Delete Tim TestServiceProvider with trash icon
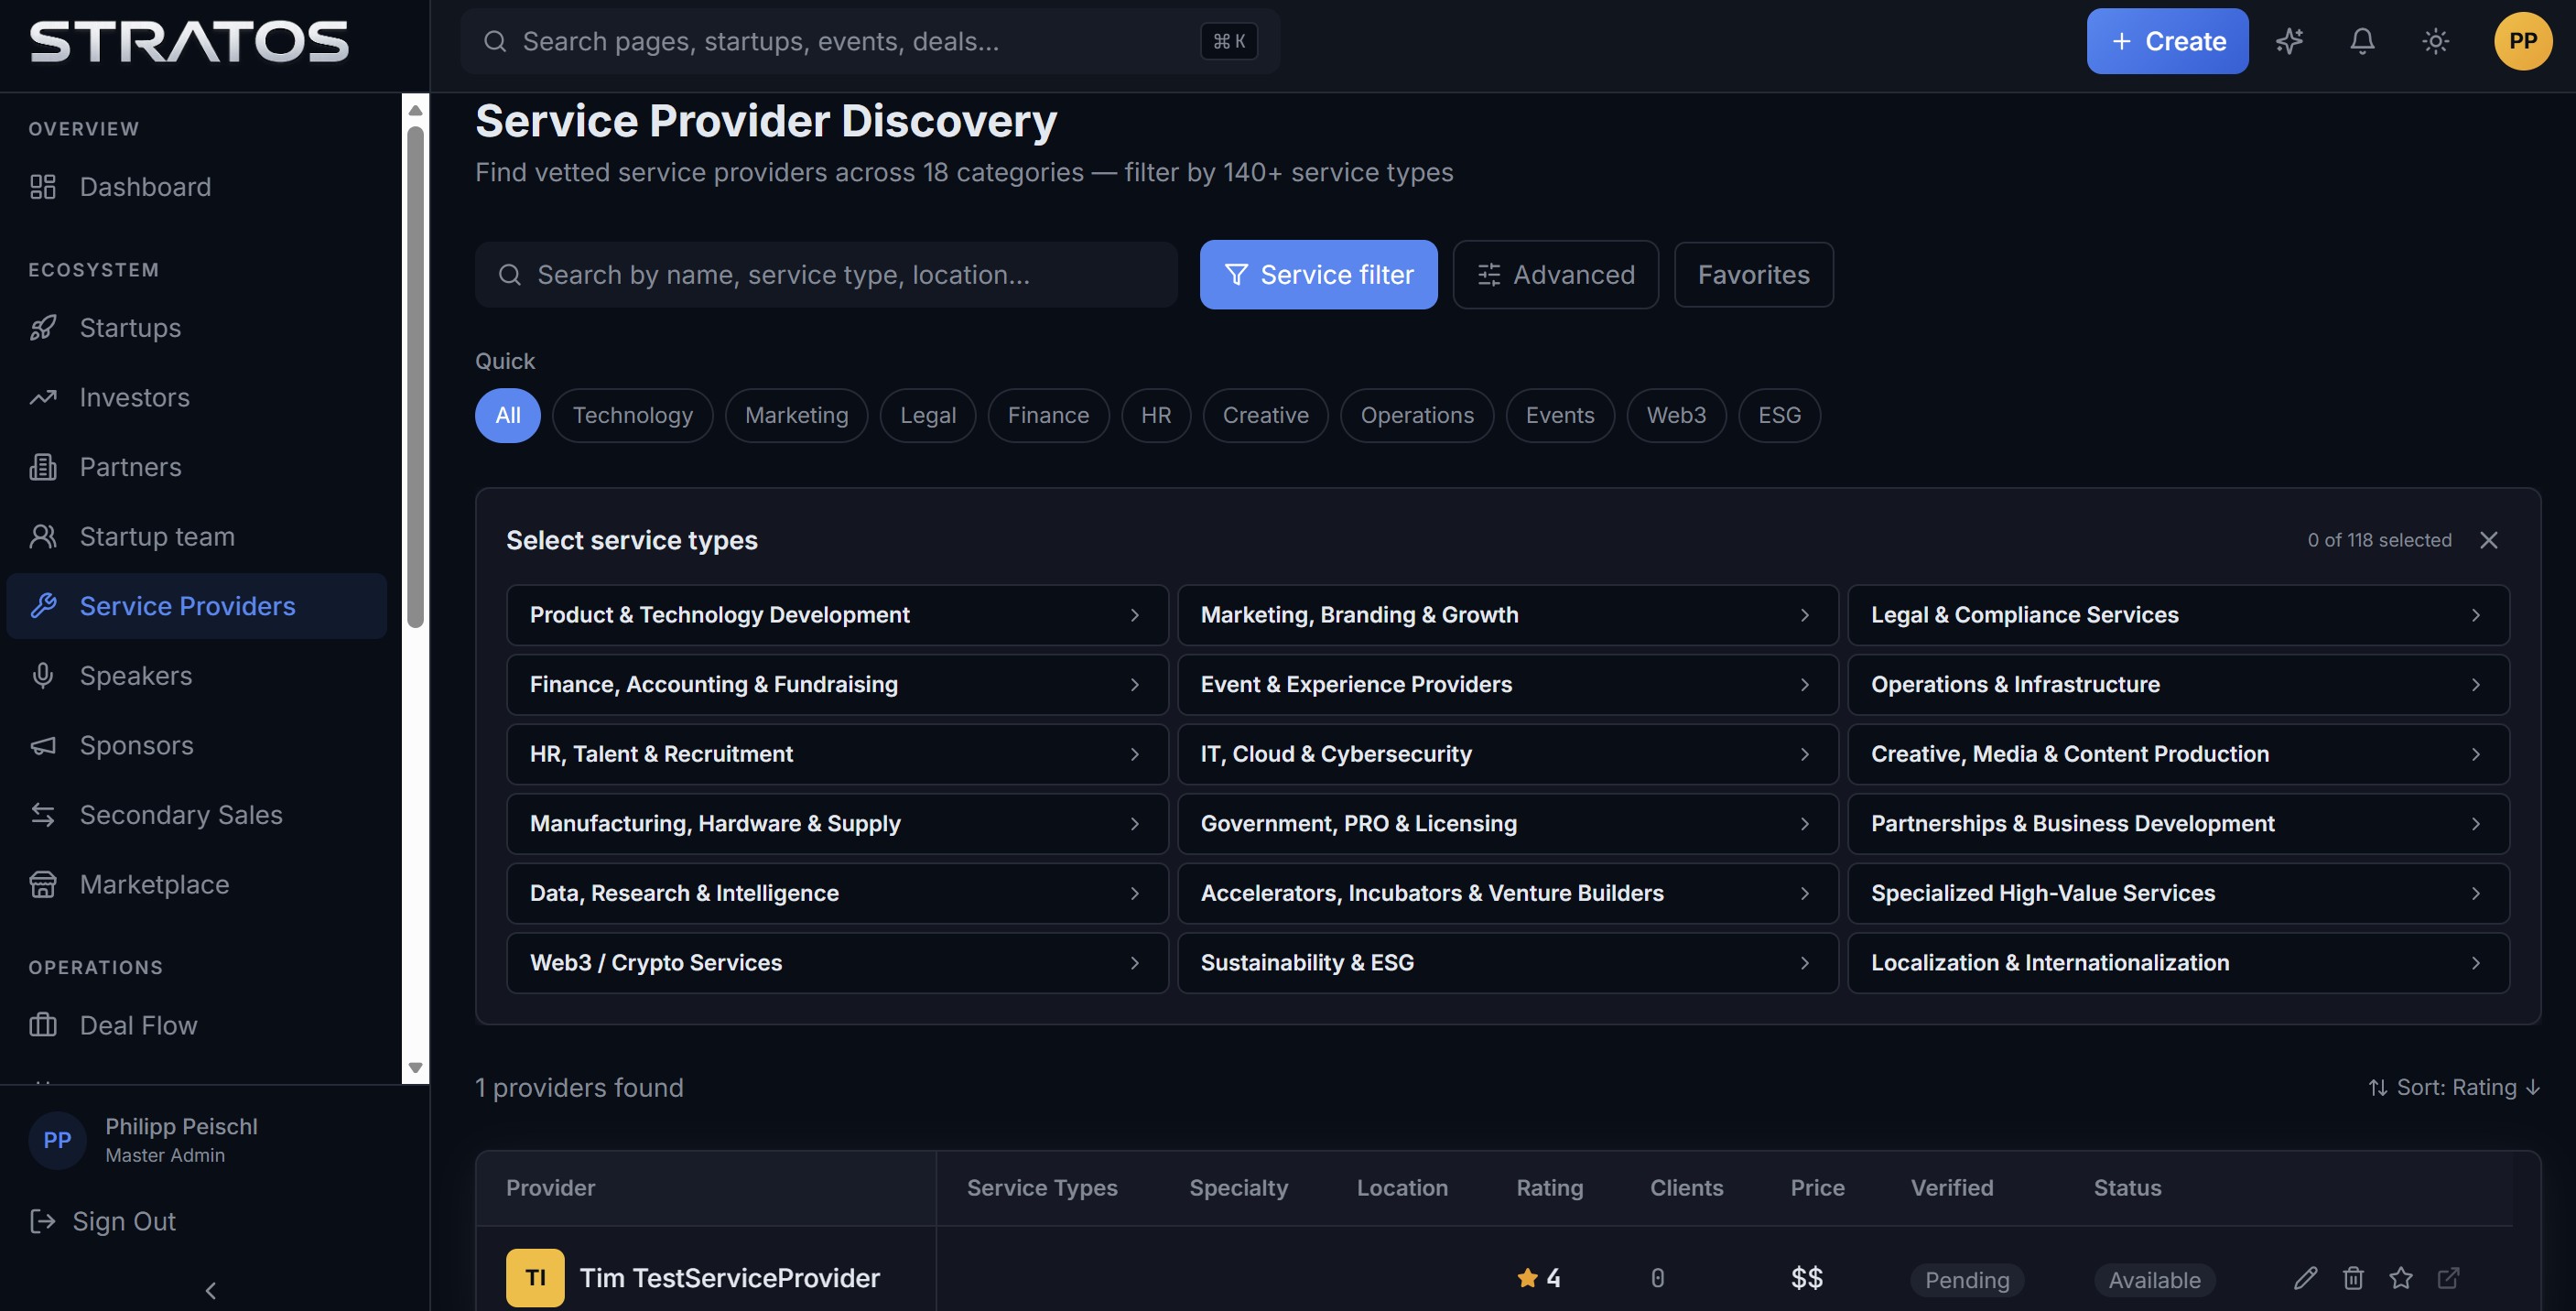The image size is (2576, 1311). point(2353,1277)
